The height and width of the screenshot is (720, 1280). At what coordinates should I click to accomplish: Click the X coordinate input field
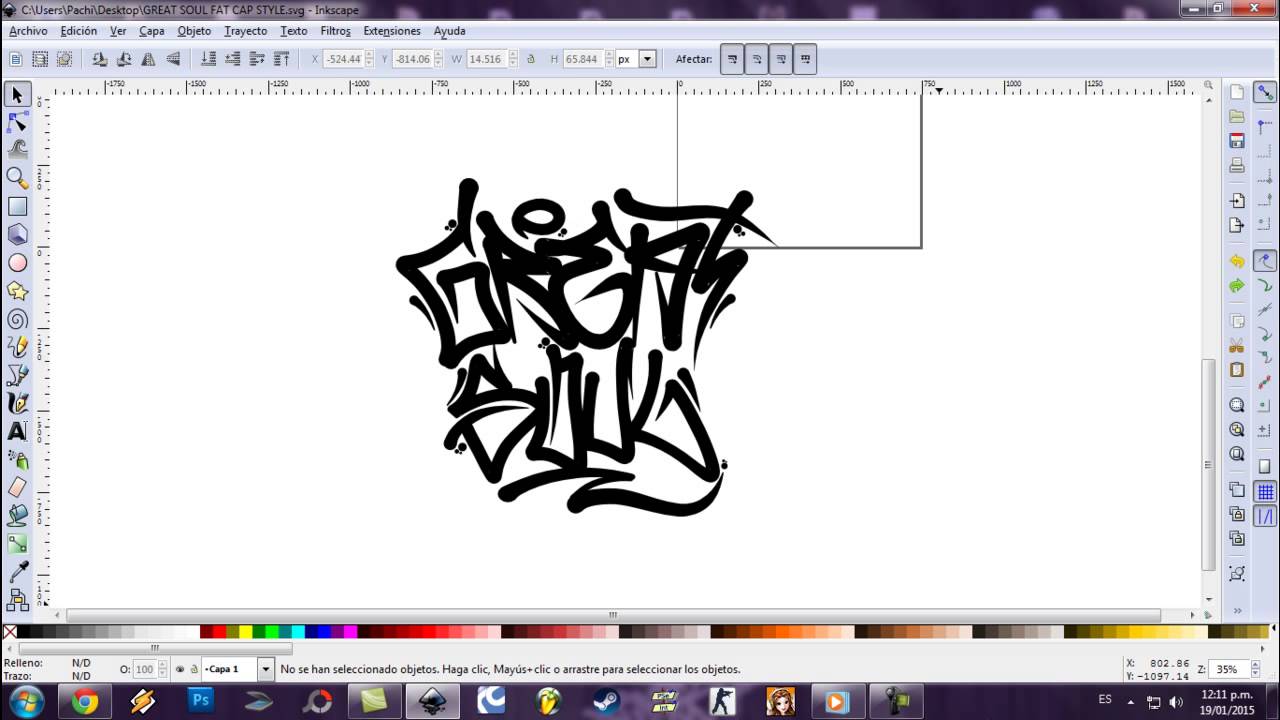coord(343,59)
